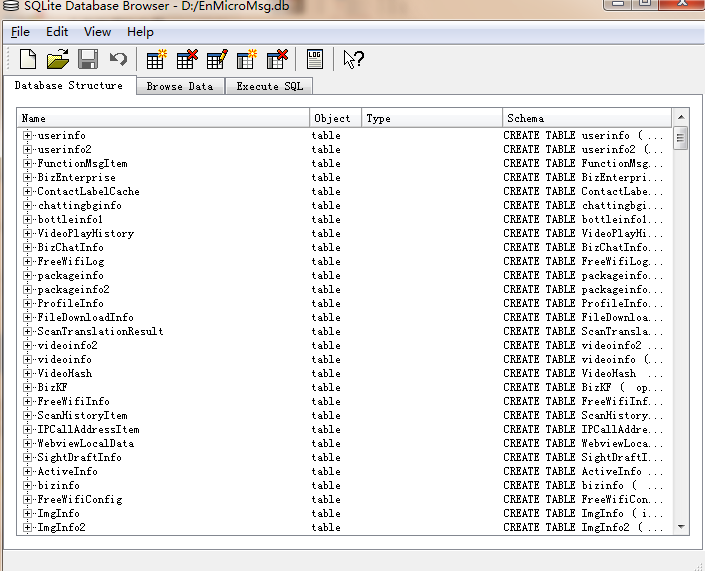The width and height of the screenshot is (705, 571).
Task: Select the FreeWifiConfig table row
Action: tap(344, 499)
